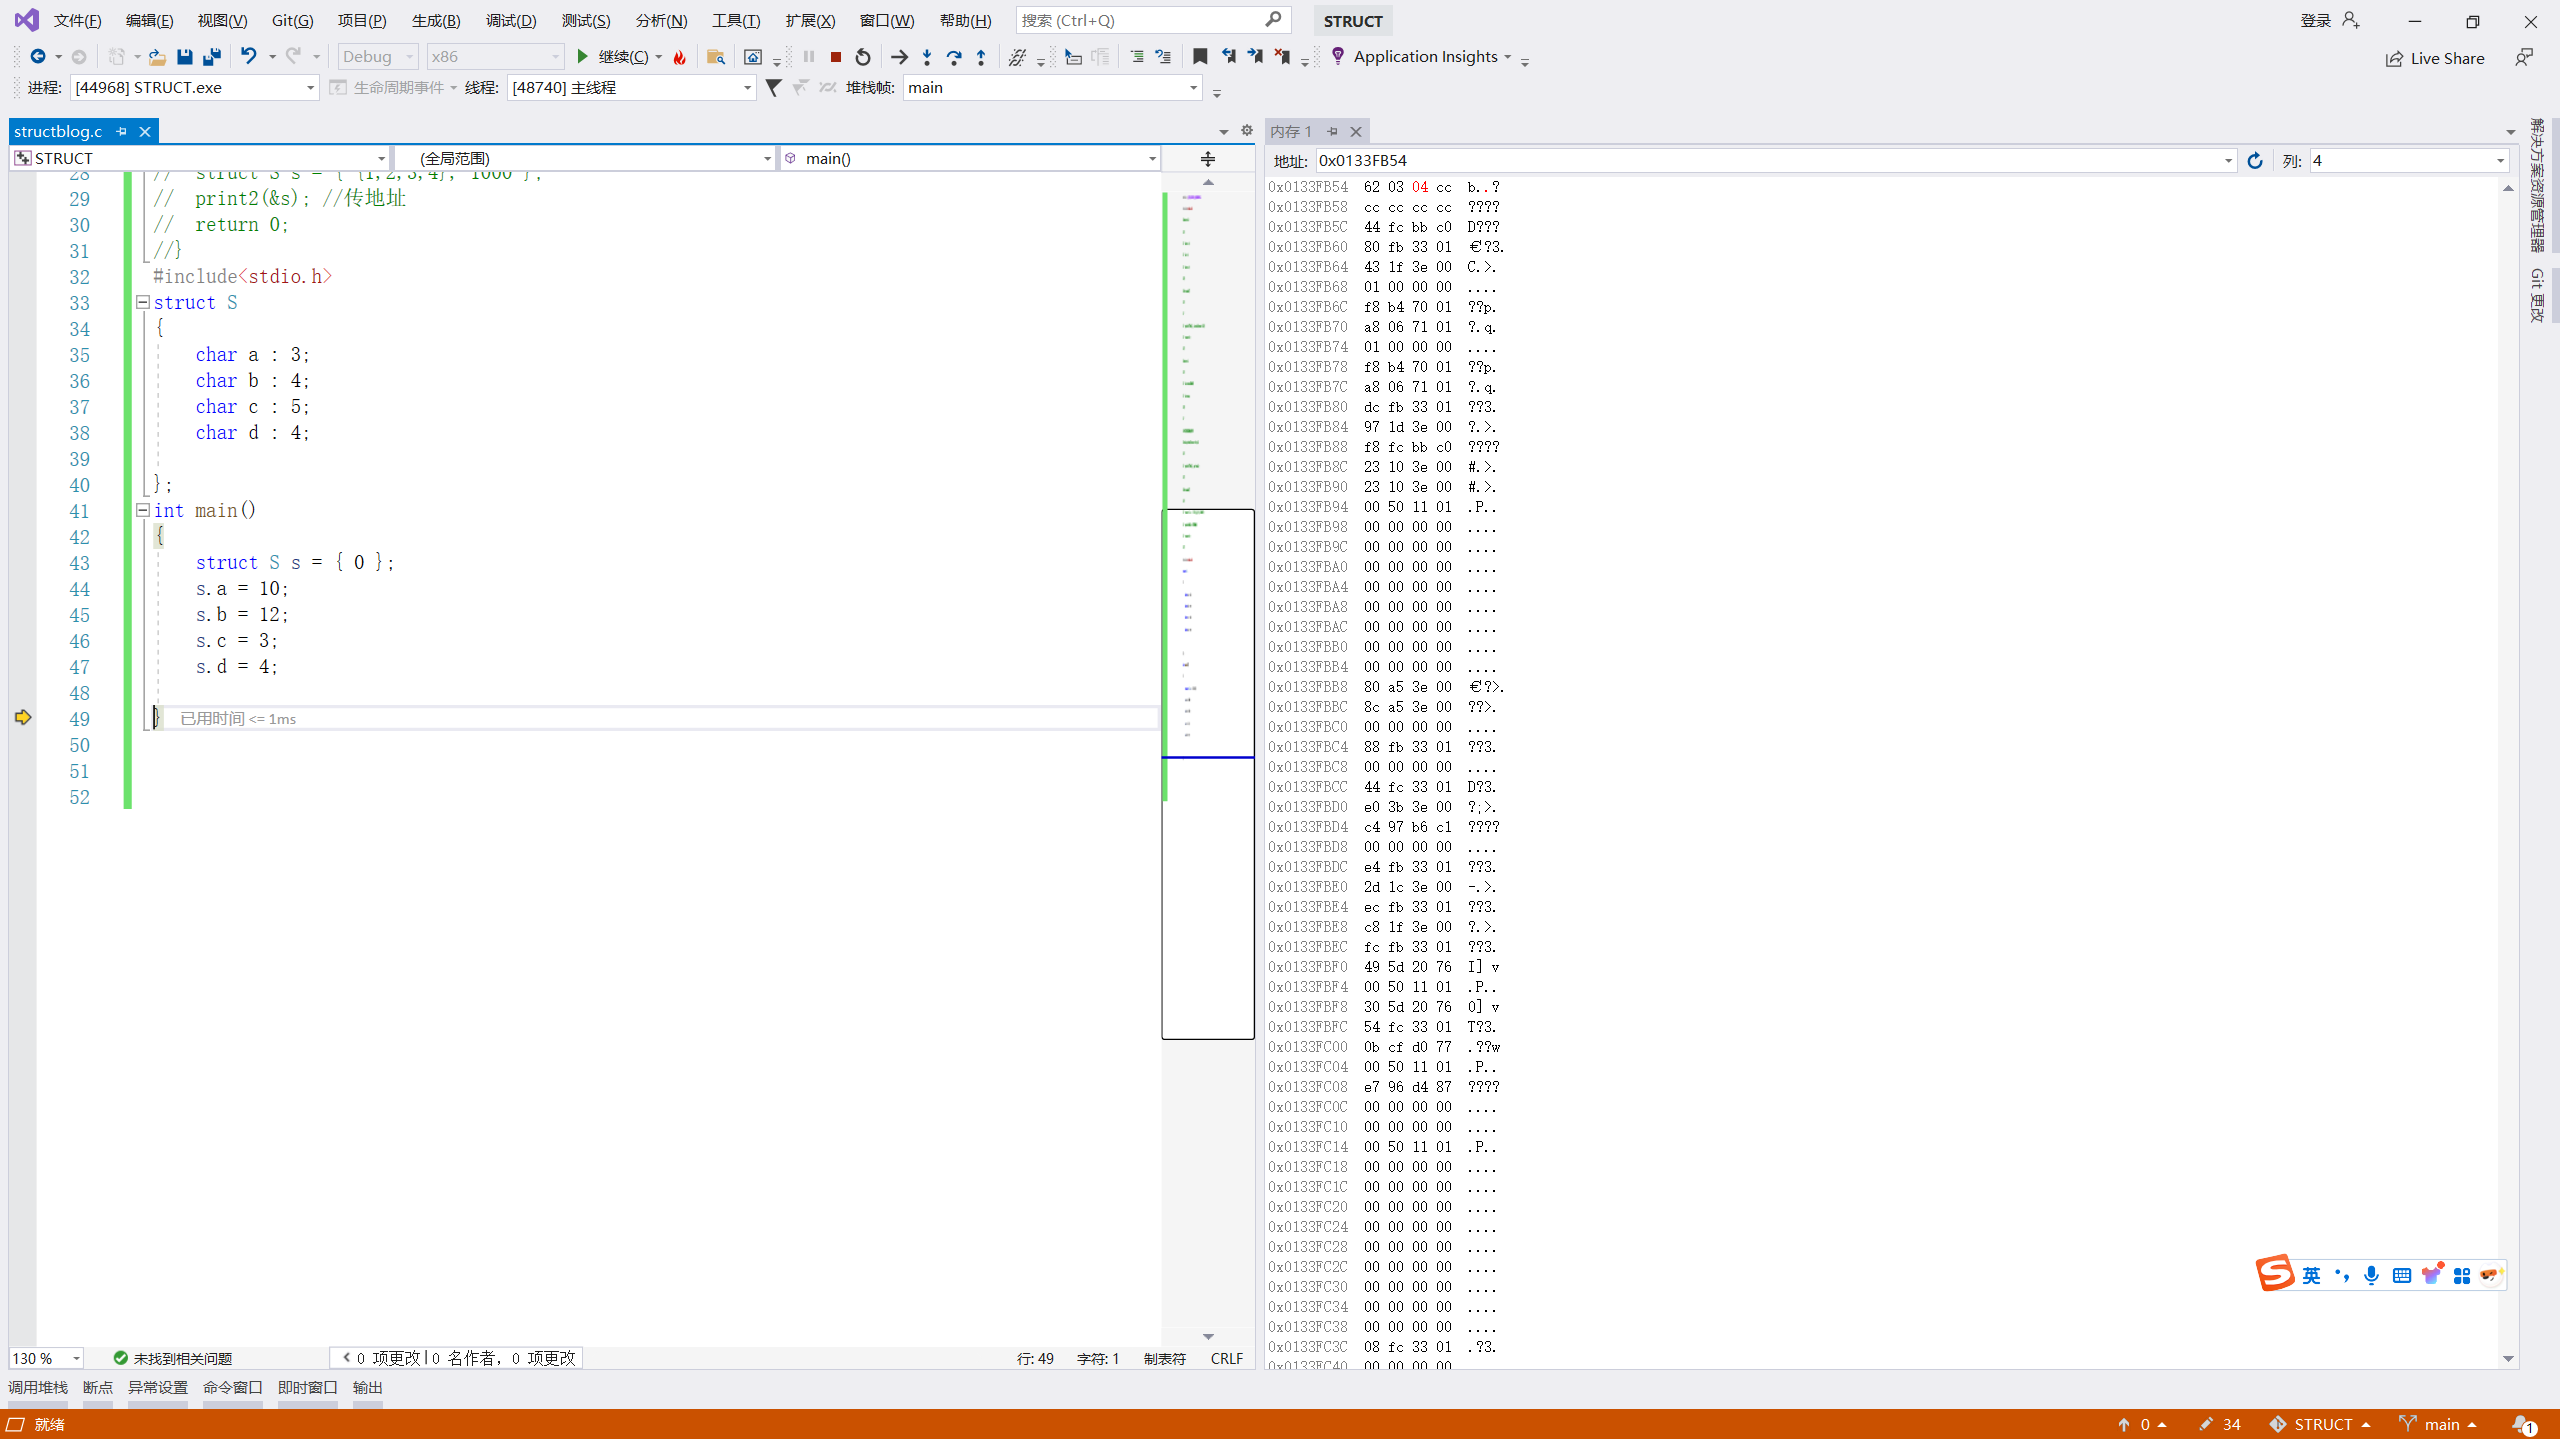
Task: Click the Step Out arrow icon
Action: coord(981,57)
